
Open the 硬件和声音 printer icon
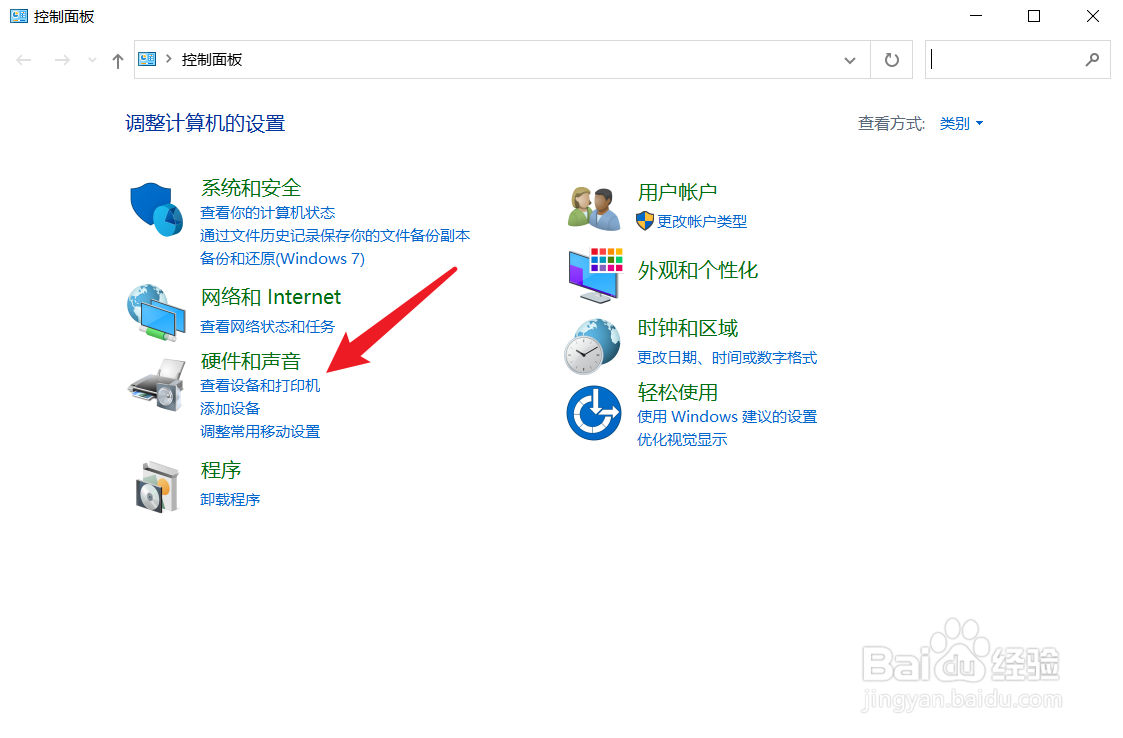click(158, 385)
